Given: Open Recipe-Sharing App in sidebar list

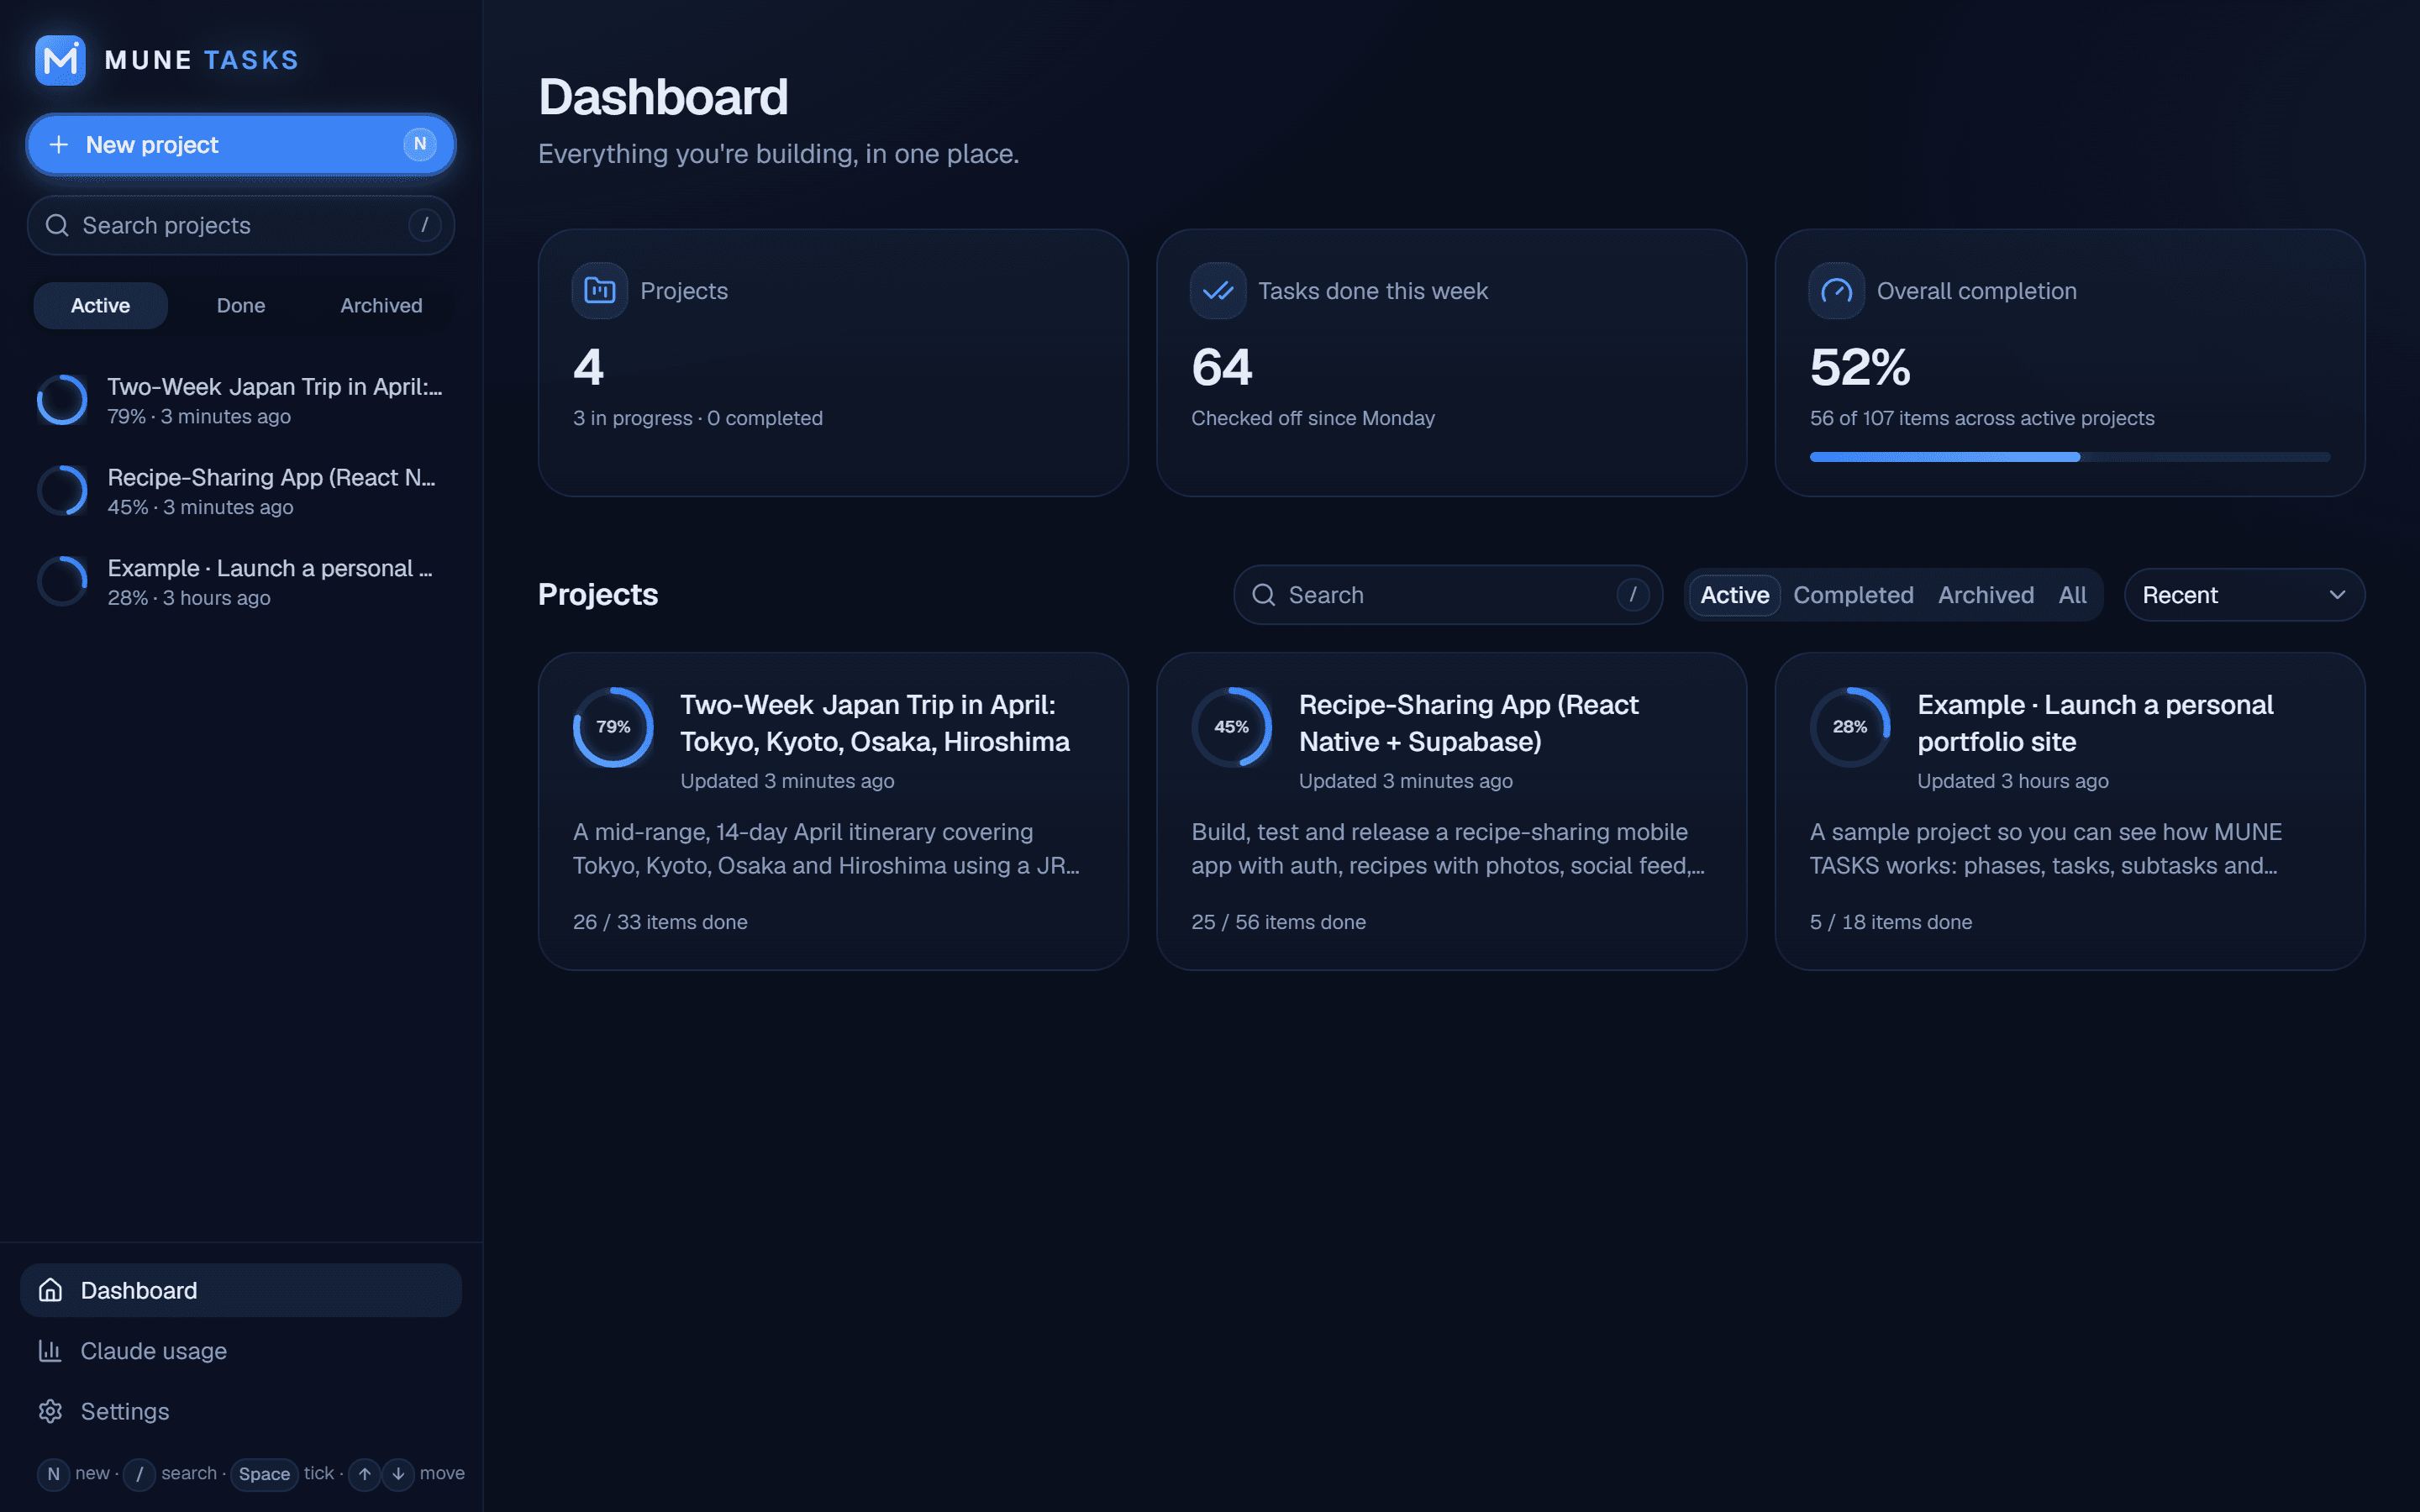Looking at the screenshot, I should 241,491.
